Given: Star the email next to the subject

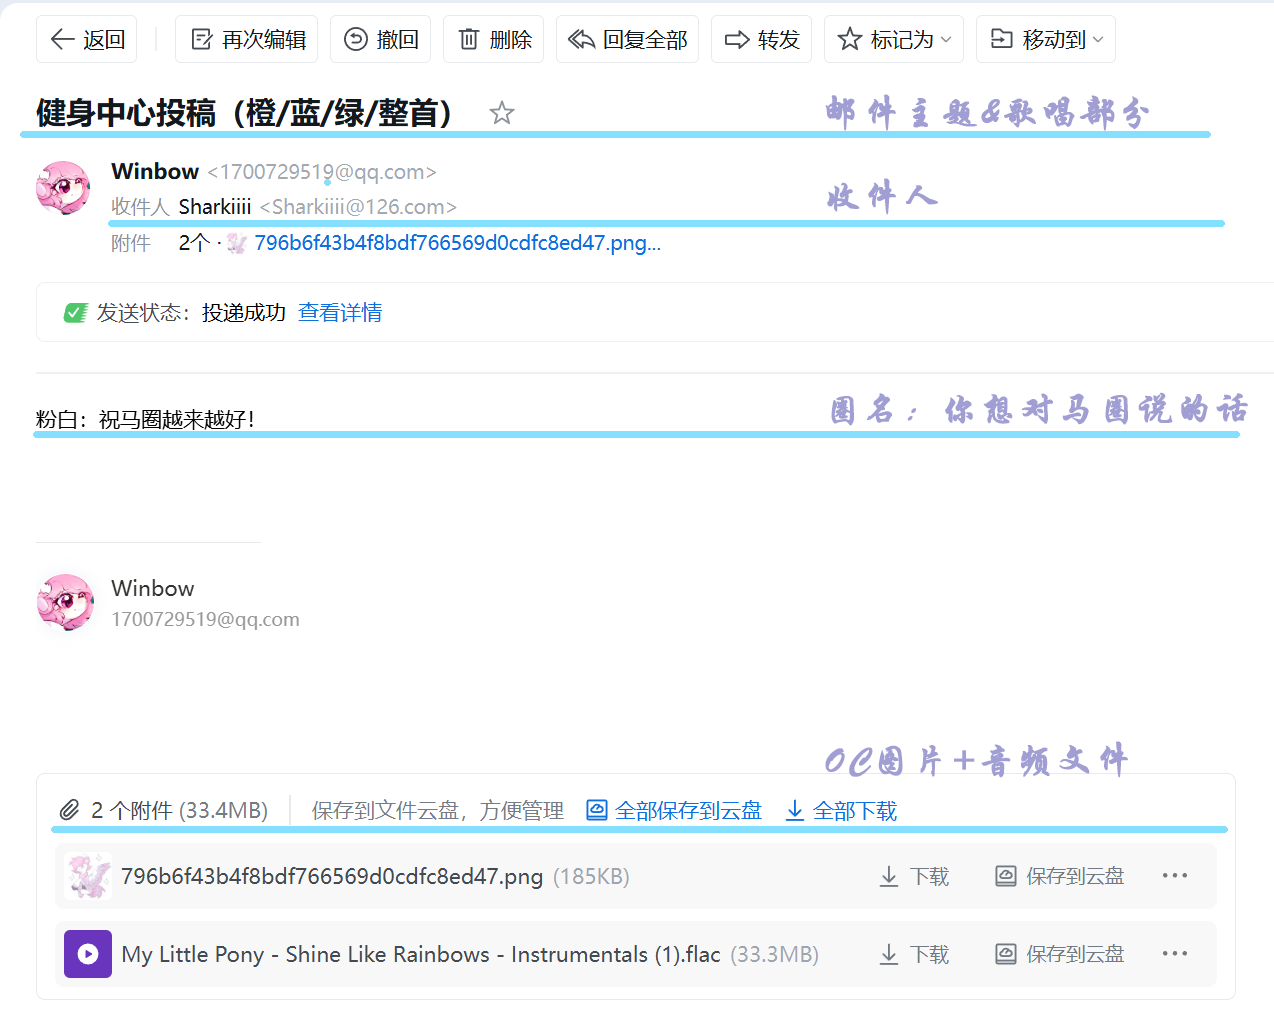Looking at the screenshot, I should pyautogui.click(x=502, y=113).
